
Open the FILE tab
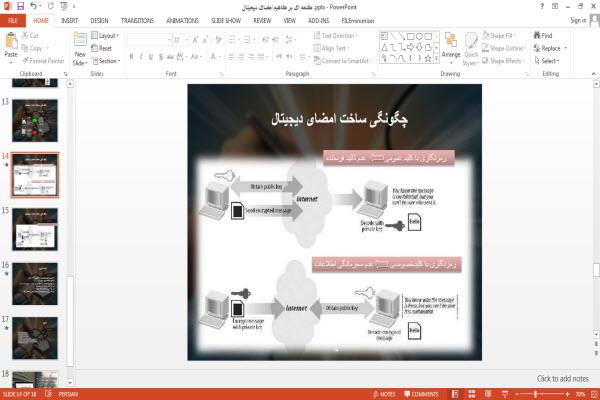(13, 21)
